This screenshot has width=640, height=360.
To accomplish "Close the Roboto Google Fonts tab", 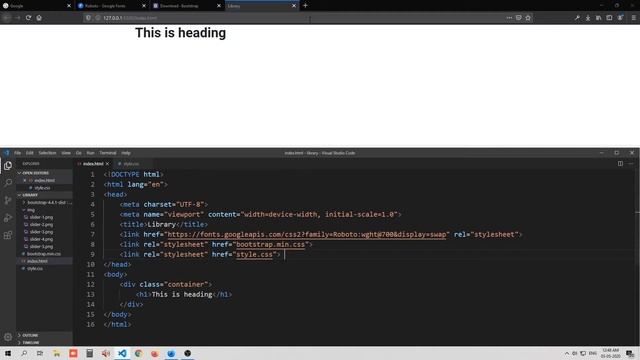I will pyautogui.click(x=144, y=6).
